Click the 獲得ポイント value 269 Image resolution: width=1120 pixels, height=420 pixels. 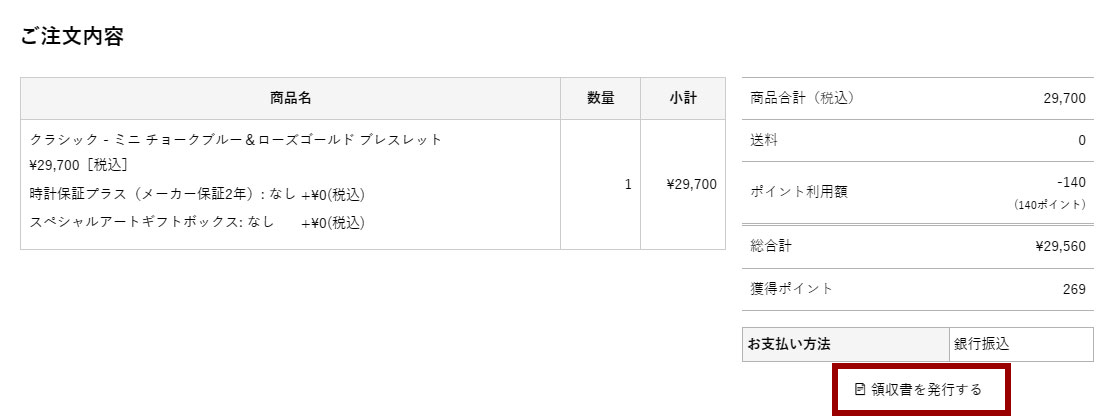[x=1074, y=289]
